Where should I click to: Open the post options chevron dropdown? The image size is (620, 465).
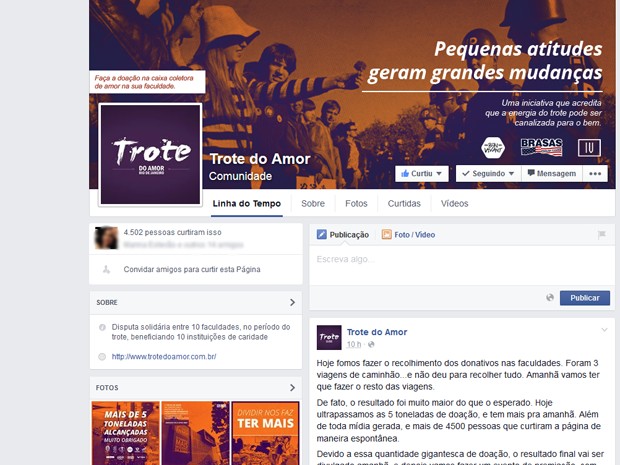604,330
